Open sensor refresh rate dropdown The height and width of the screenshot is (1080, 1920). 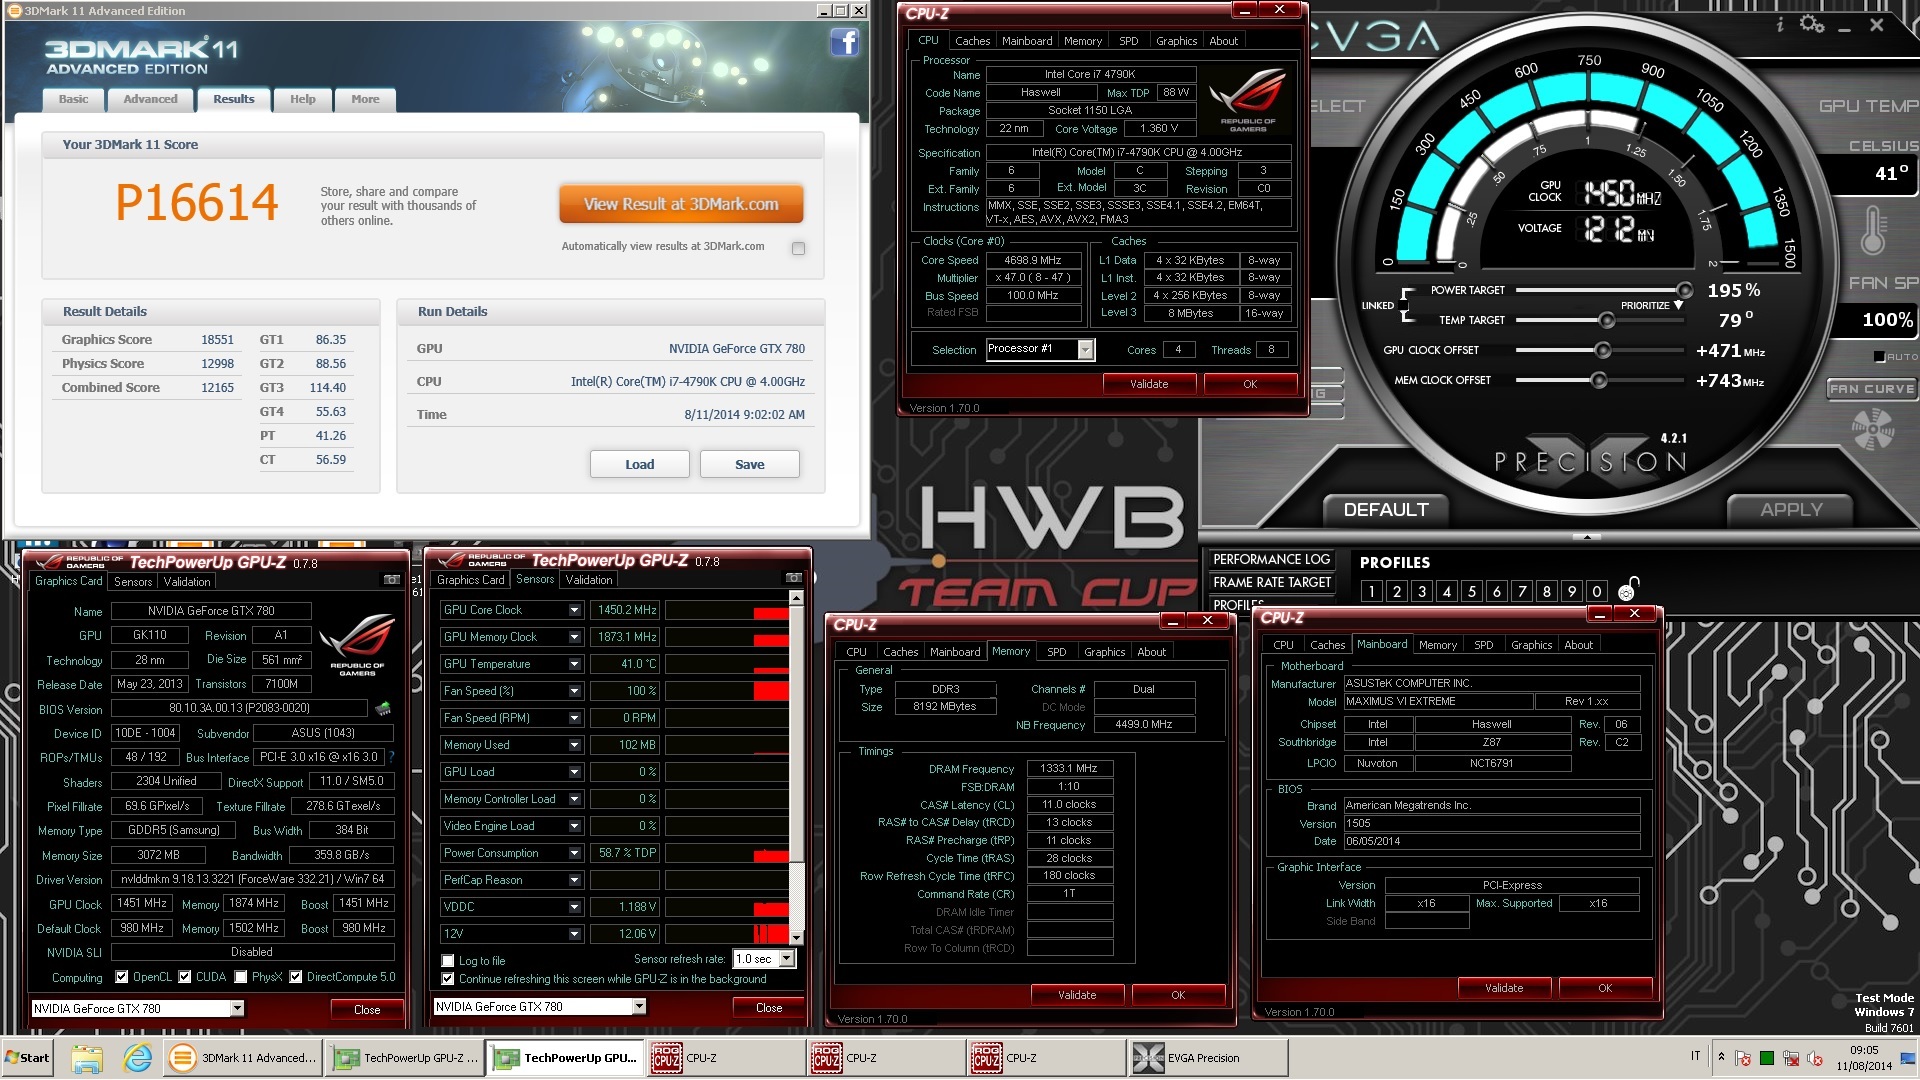(787, 958)
